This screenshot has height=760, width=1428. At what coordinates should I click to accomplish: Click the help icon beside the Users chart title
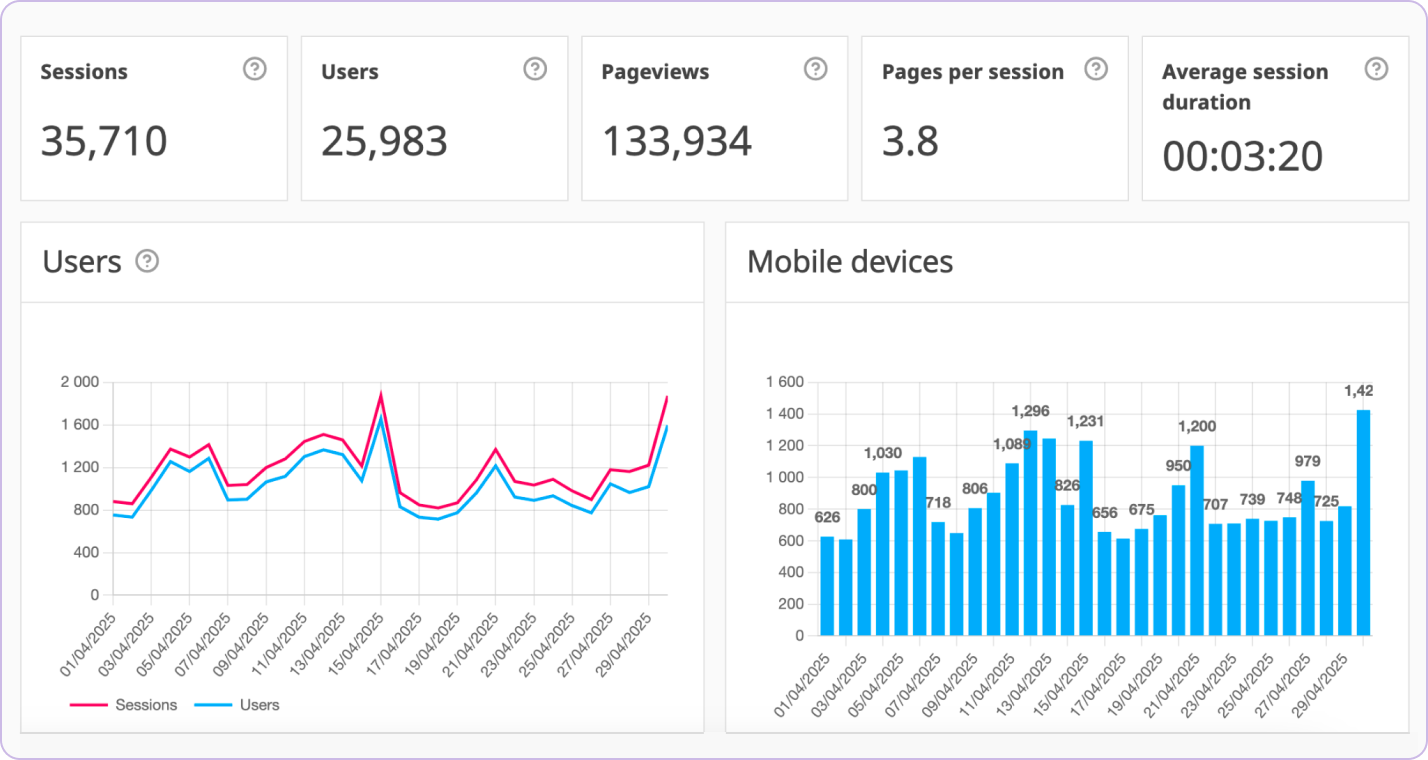147,262
